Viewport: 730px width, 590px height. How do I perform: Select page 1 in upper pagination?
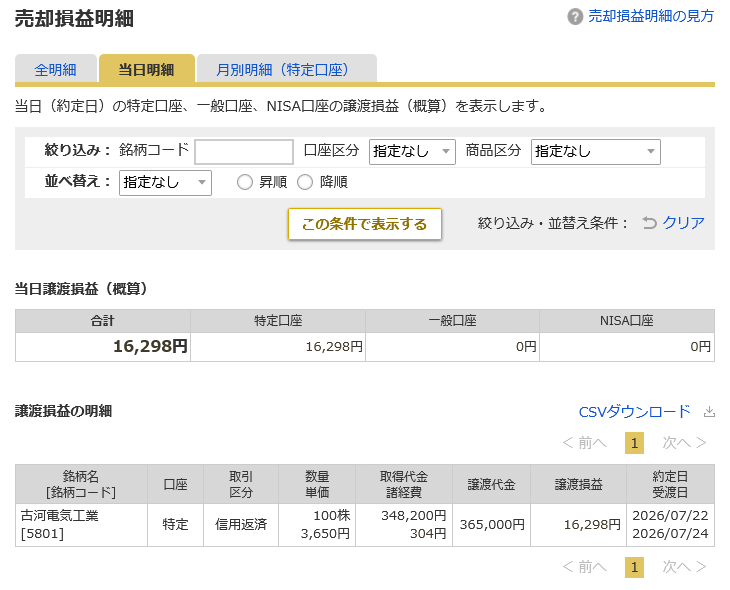pyautogui.click(x=634, y=443)
